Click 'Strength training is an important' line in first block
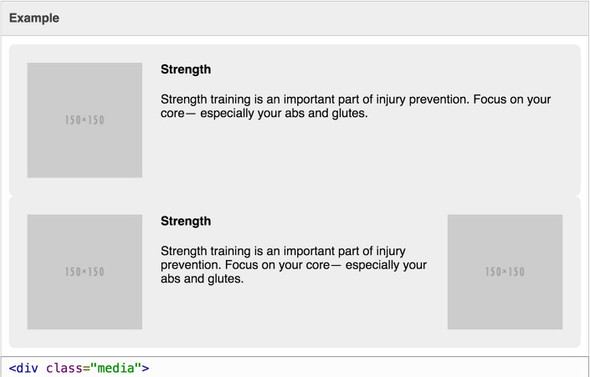The image size is (590, 377). point(356,99)
